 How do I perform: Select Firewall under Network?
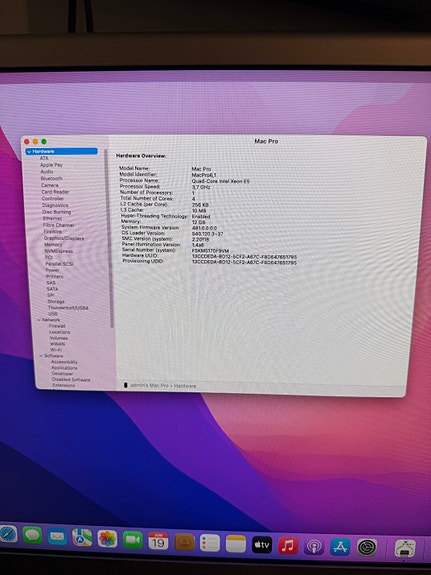click(57, 326)
